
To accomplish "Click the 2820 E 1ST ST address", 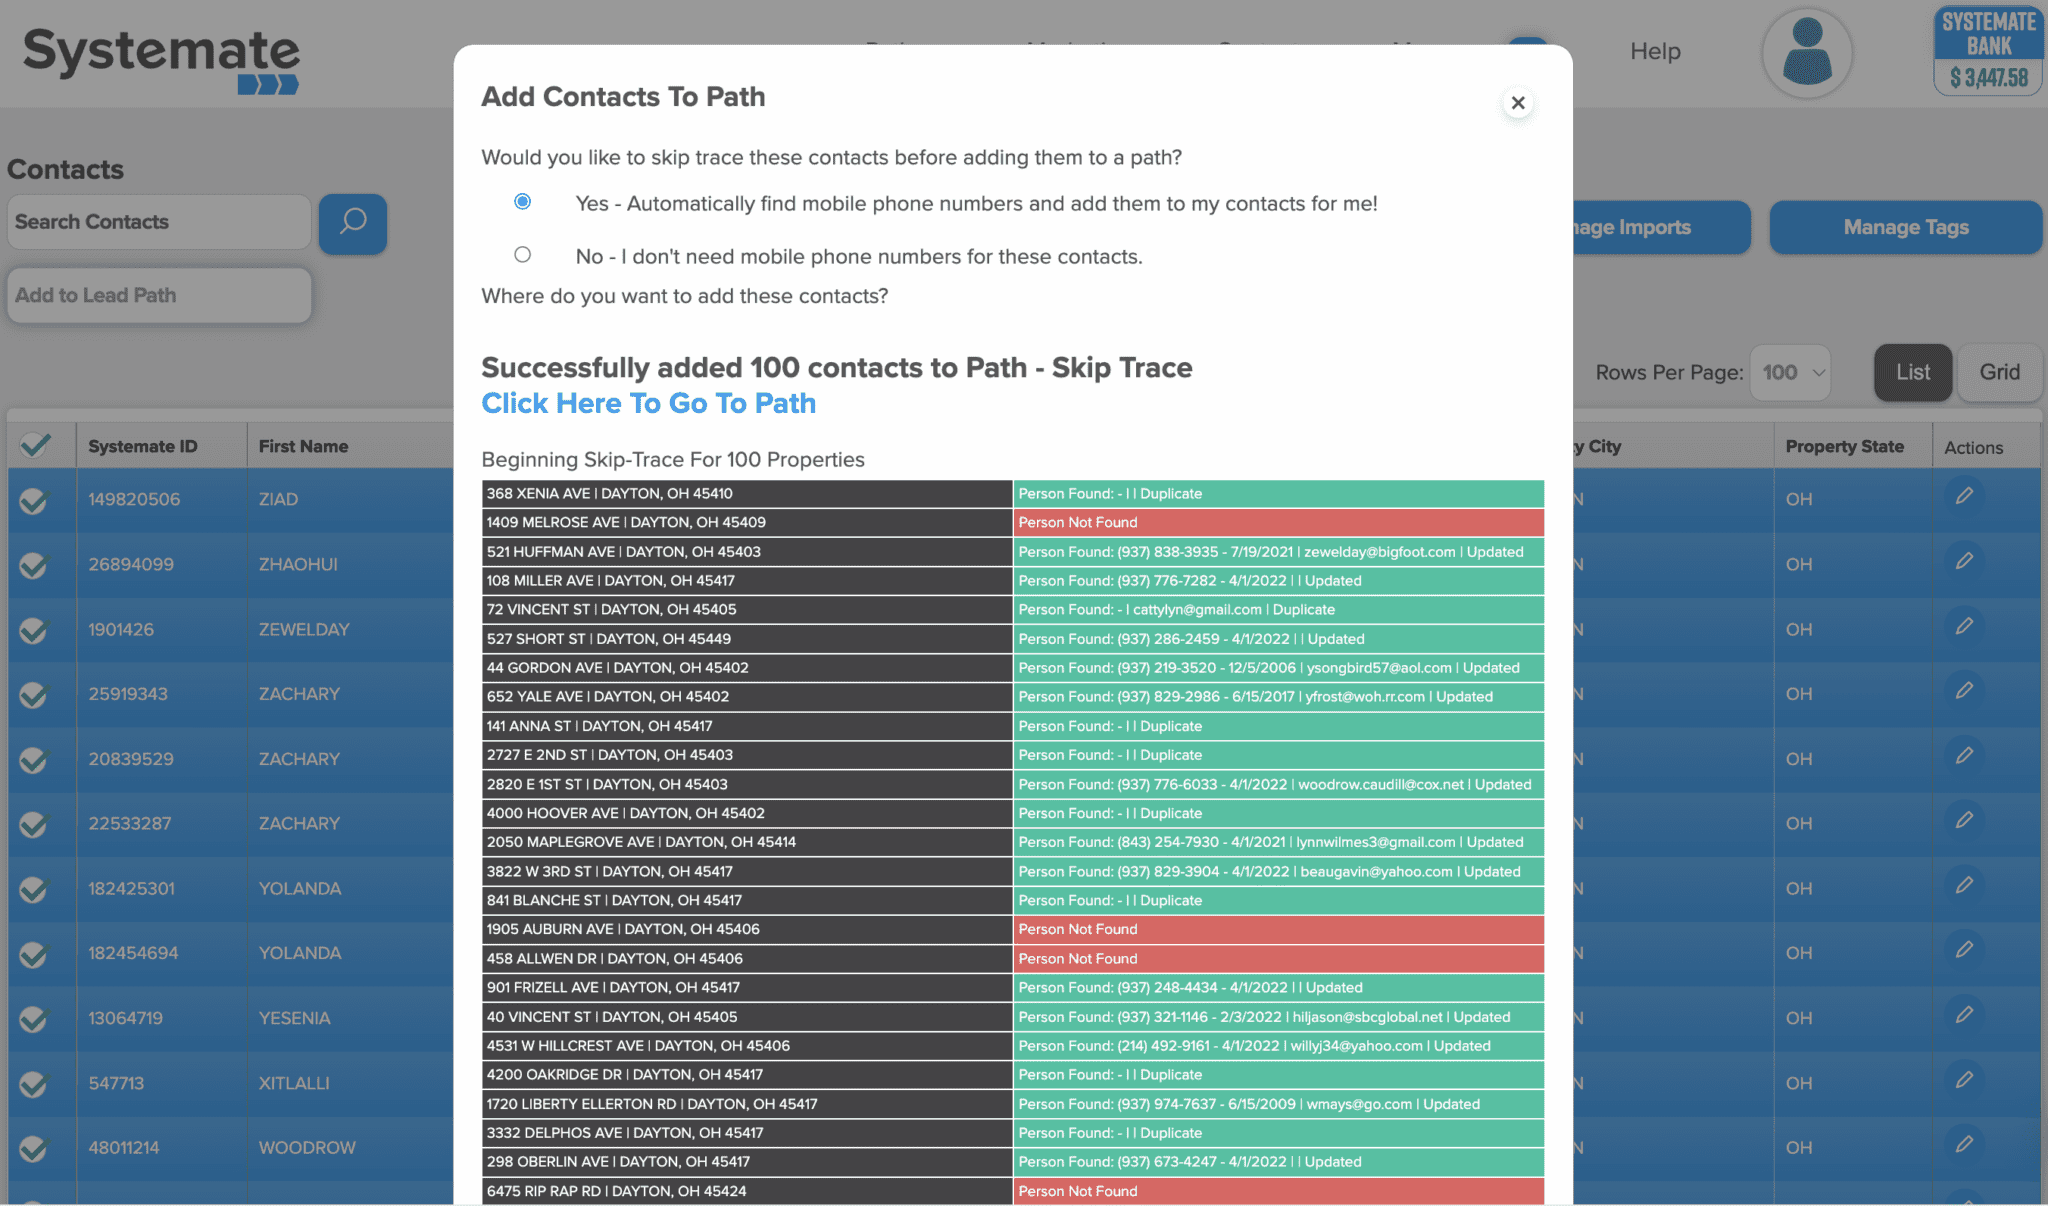I will pyautogui.click(x=746, y=784).
